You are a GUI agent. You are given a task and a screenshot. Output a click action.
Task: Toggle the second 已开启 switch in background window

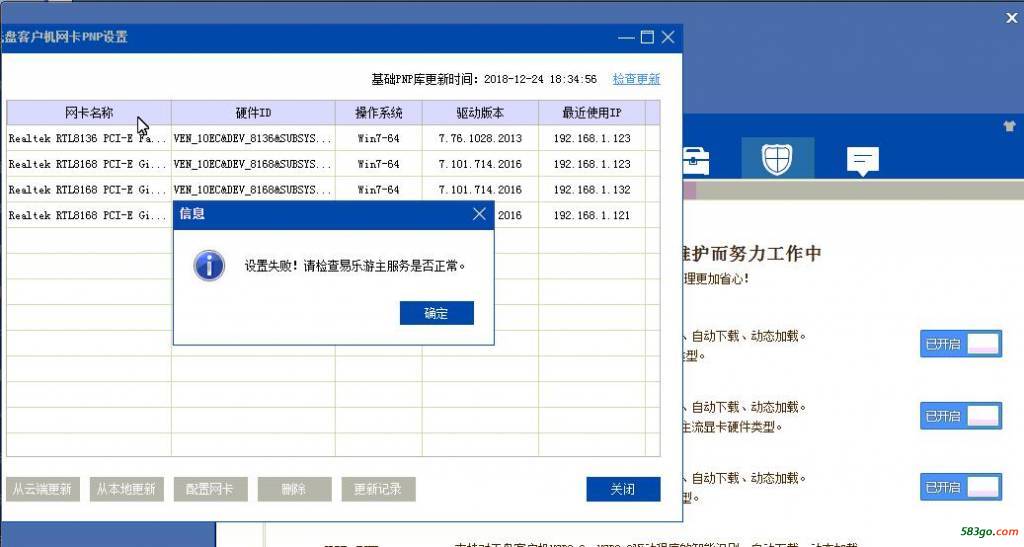(961, 416)
